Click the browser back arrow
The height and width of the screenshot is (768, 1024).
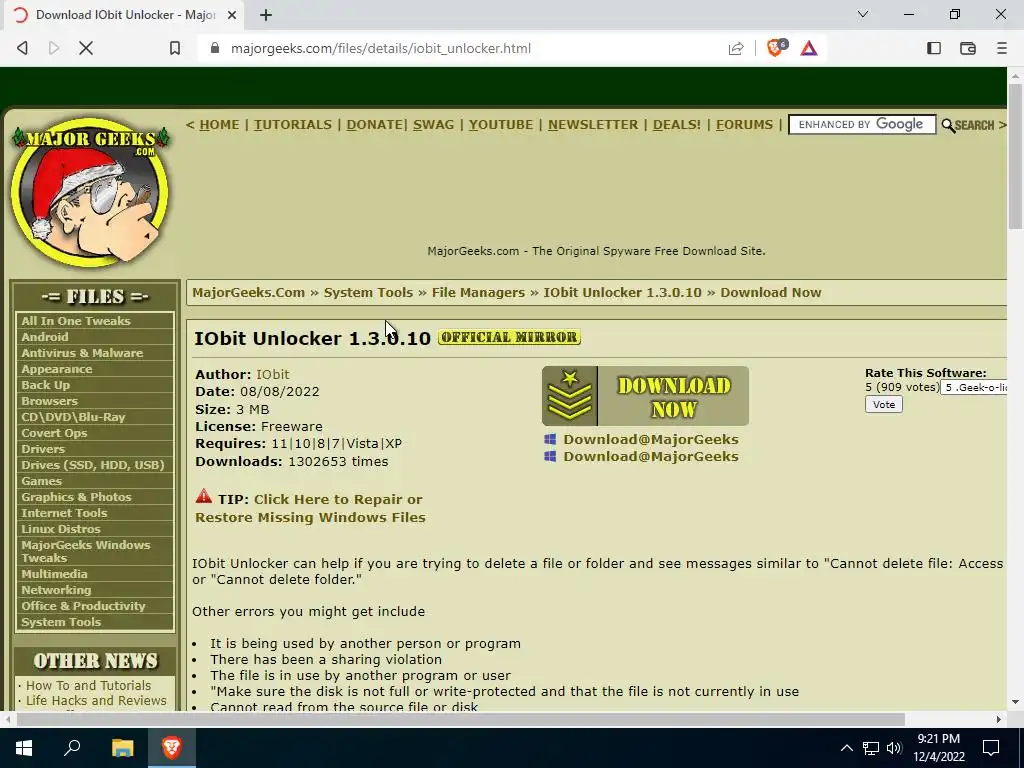pos(22,48)
